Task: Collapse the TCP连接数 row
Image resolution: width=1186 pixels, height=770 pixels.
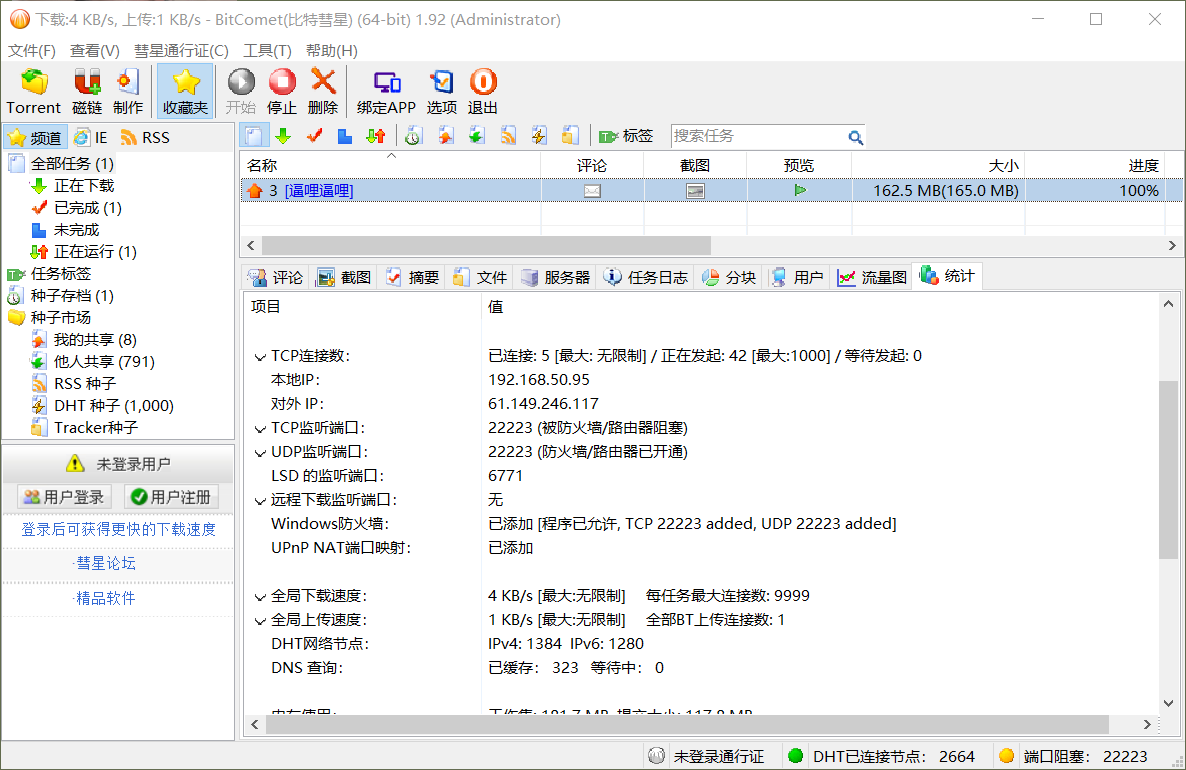Action: [x=260, y=357]
